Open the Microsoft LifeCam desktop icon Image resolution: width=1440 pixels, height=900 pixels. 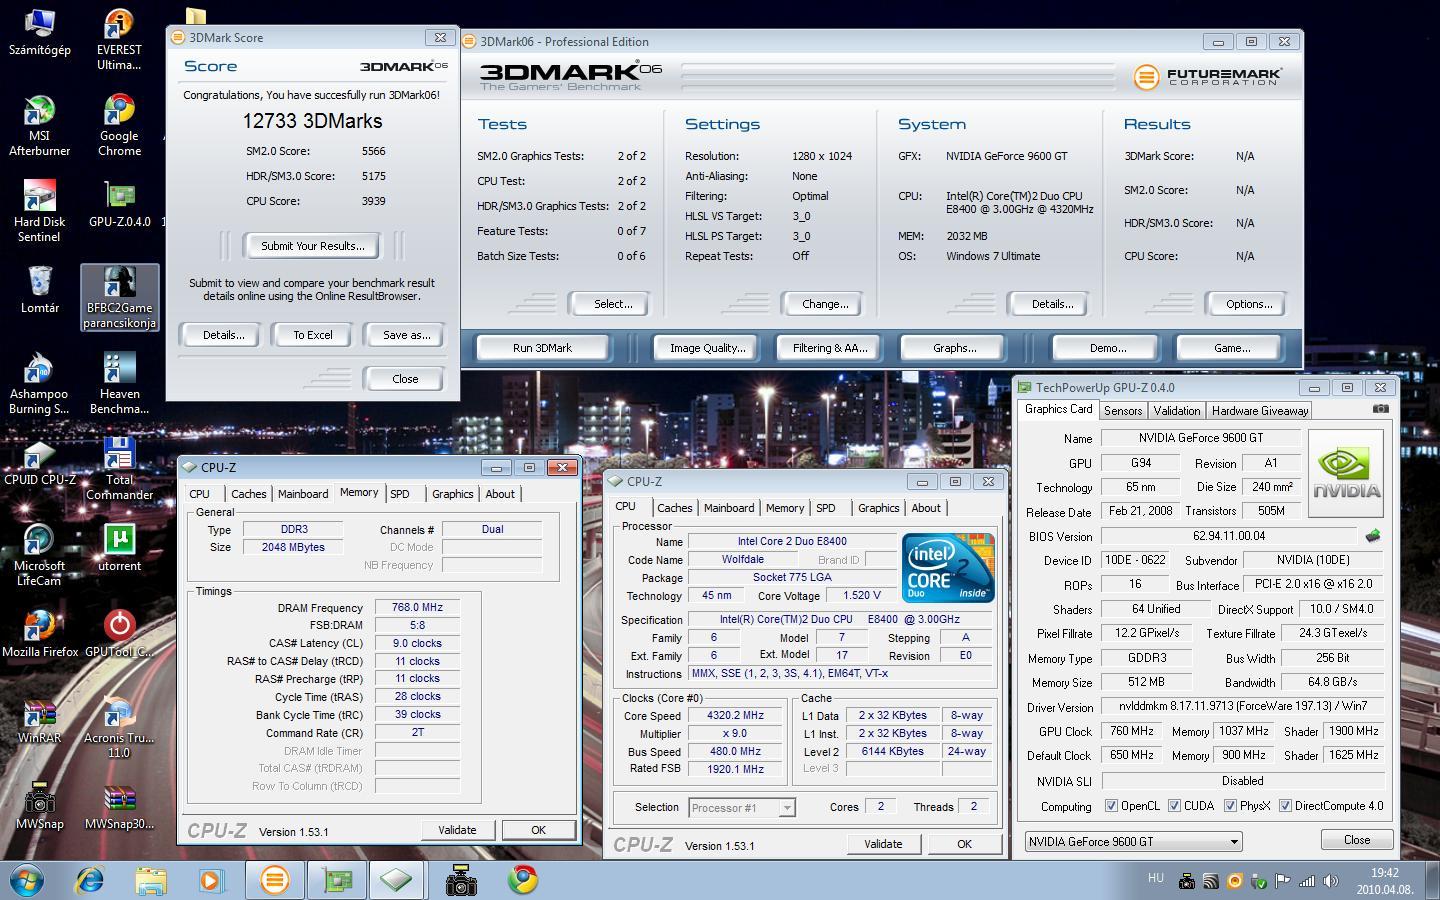point(39,556)
